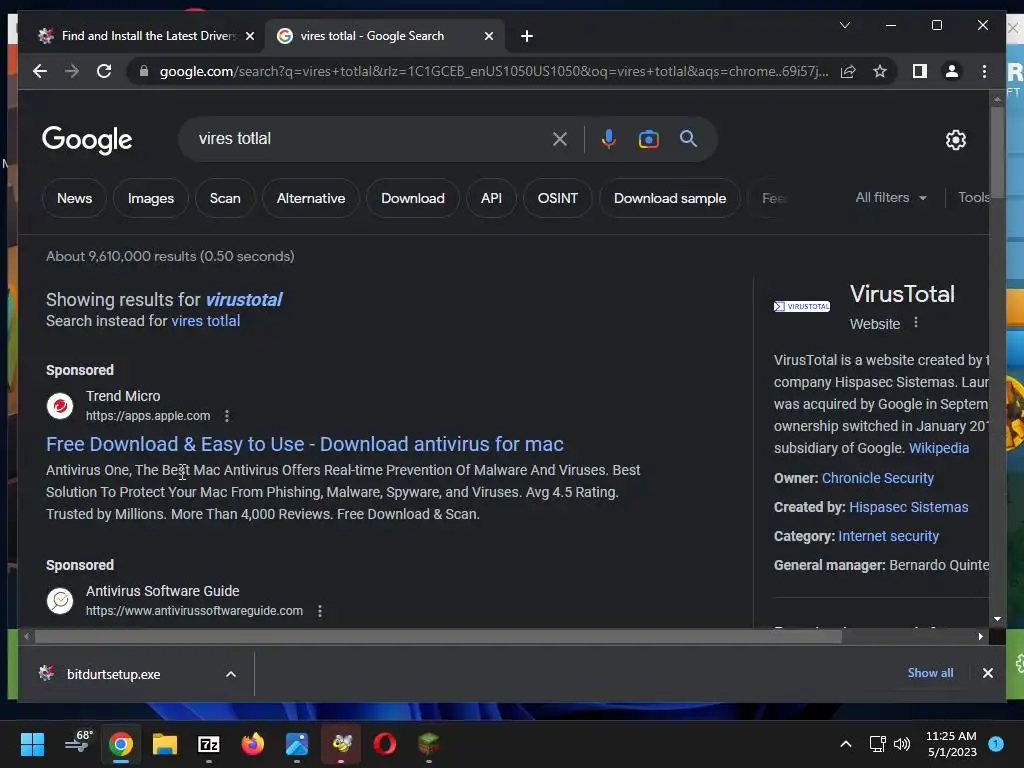Screen dimensions: 1024x768
Task: Select the Download filter chip
Action: coord(413,198)
